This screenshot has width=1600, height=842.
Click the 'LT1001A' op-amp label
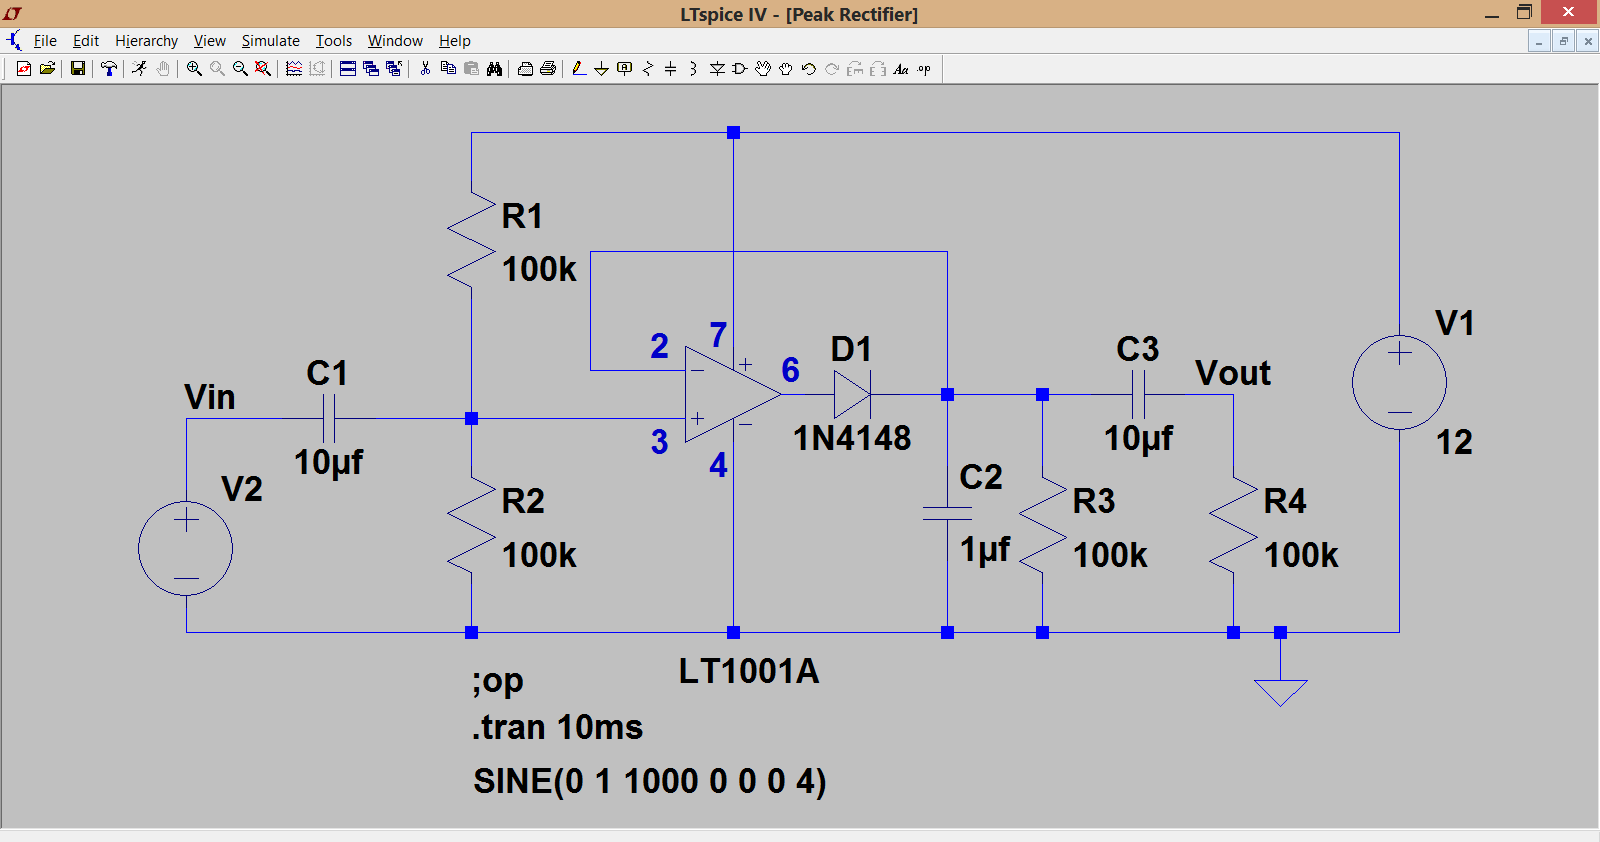click(749, 671)
